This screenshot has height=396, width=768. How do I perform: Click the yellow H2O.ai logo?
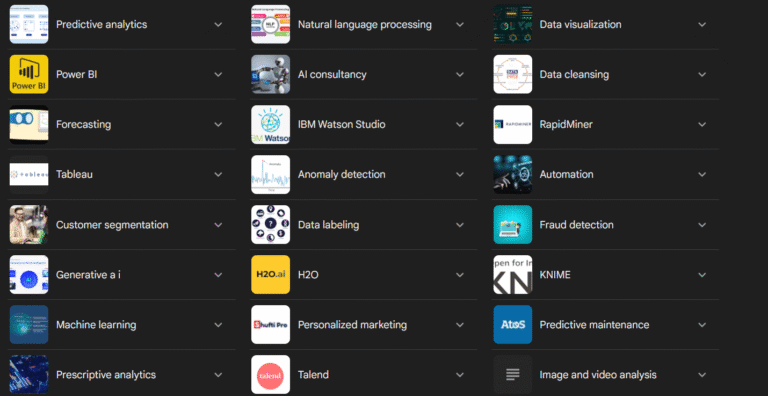pos(270,274)
